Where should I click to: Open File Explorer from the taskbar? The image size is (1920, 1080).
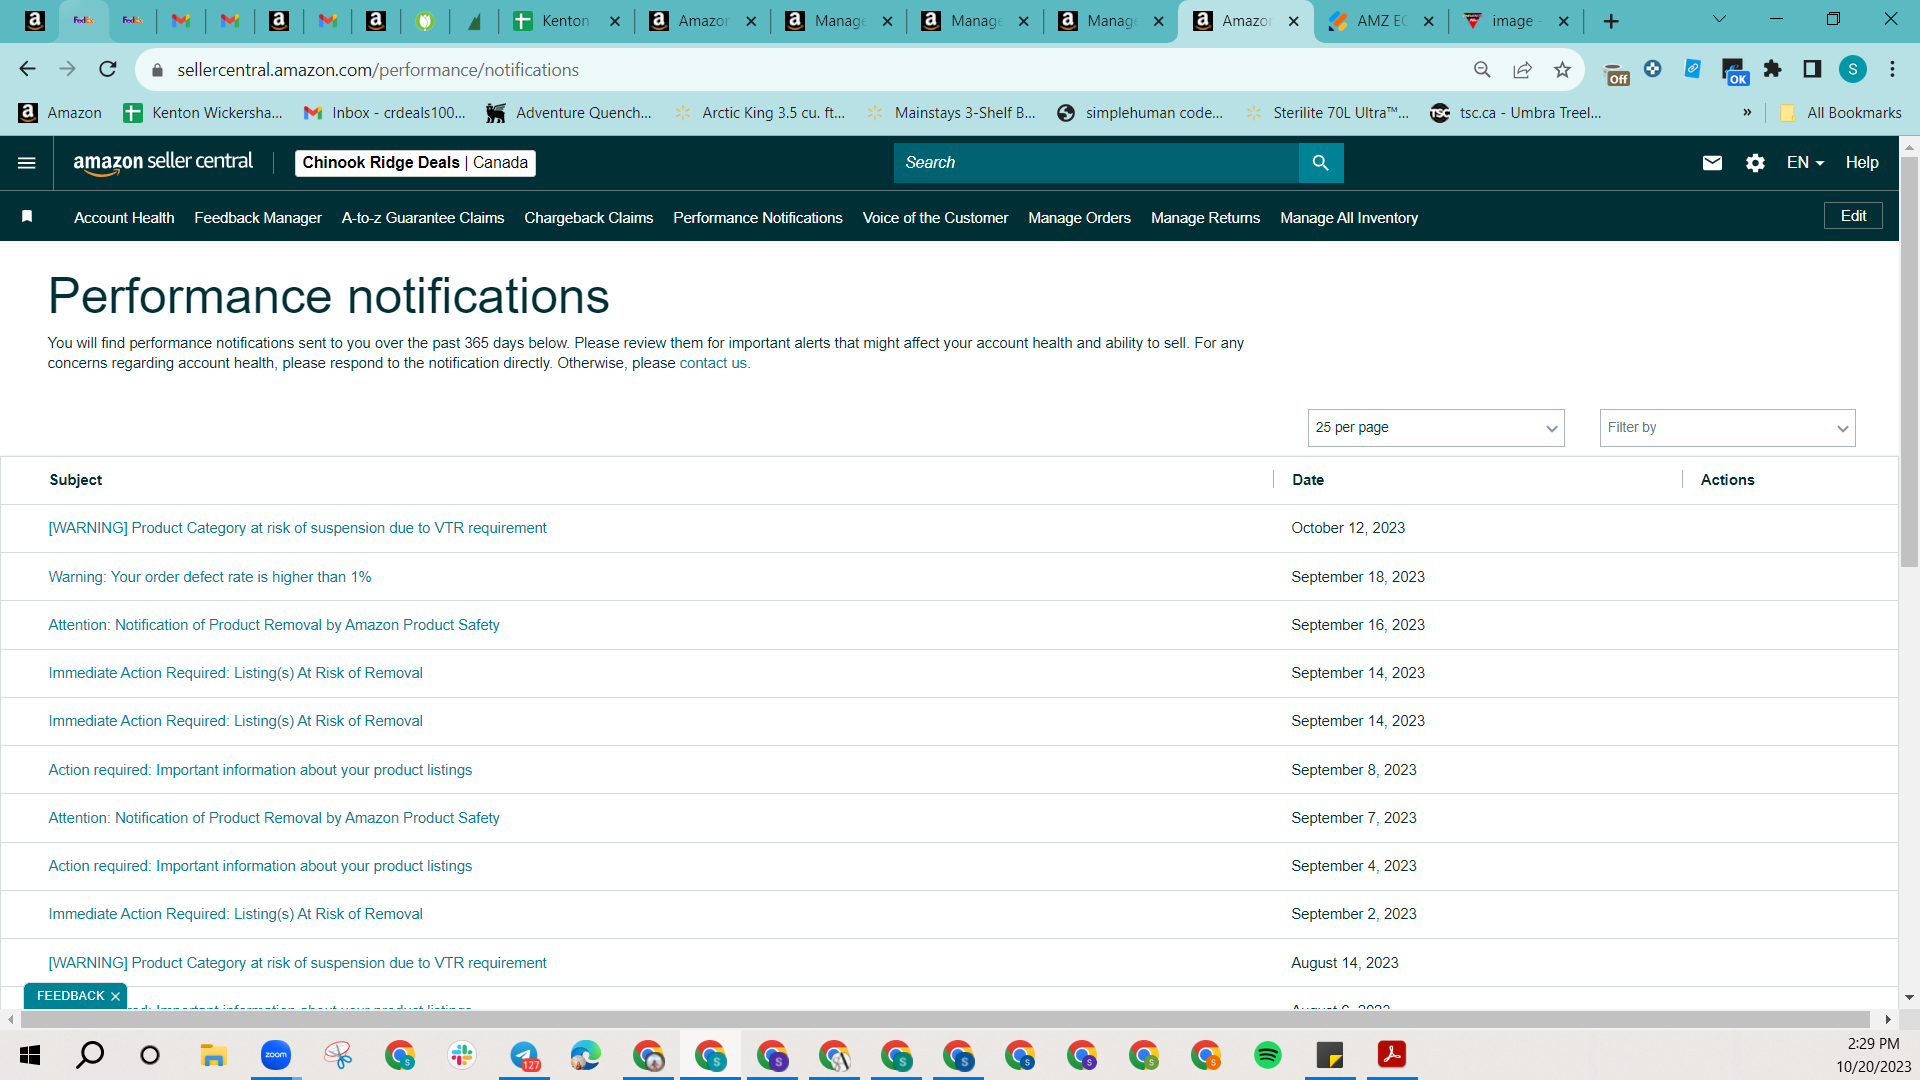pos(213,1055)
